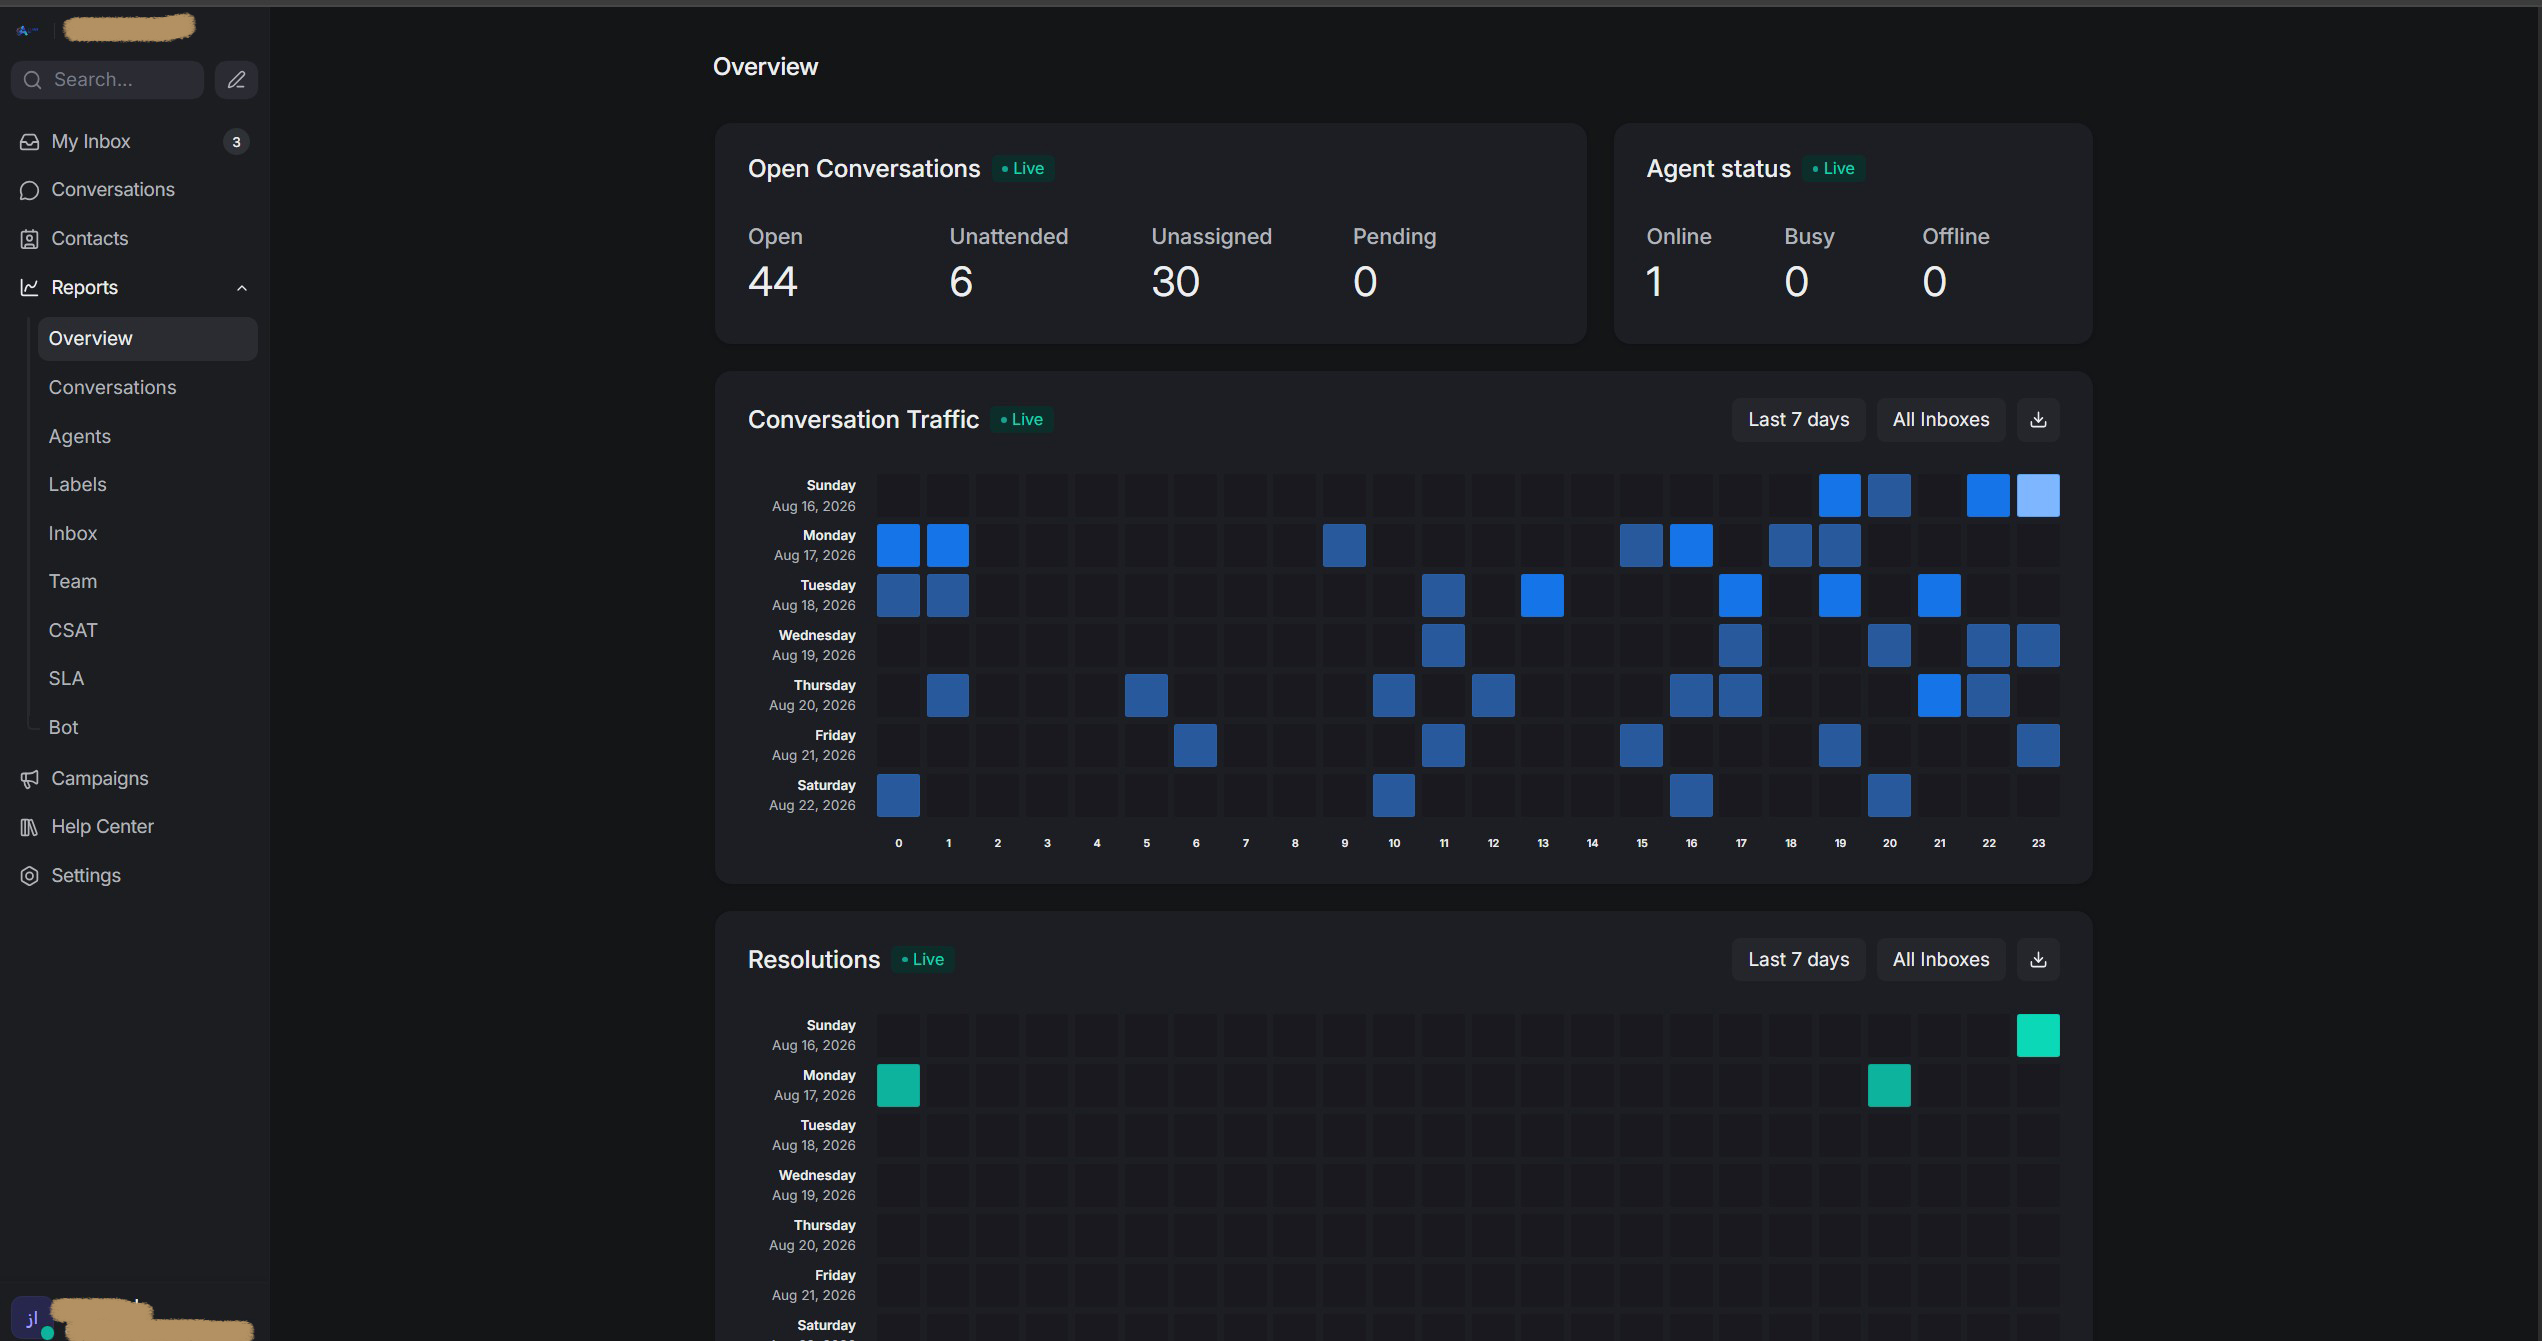The image size is (2542, 1341).
Task: Open Last 7 days dropdown in Conversation Traffic
Action: coord(1798,420)
